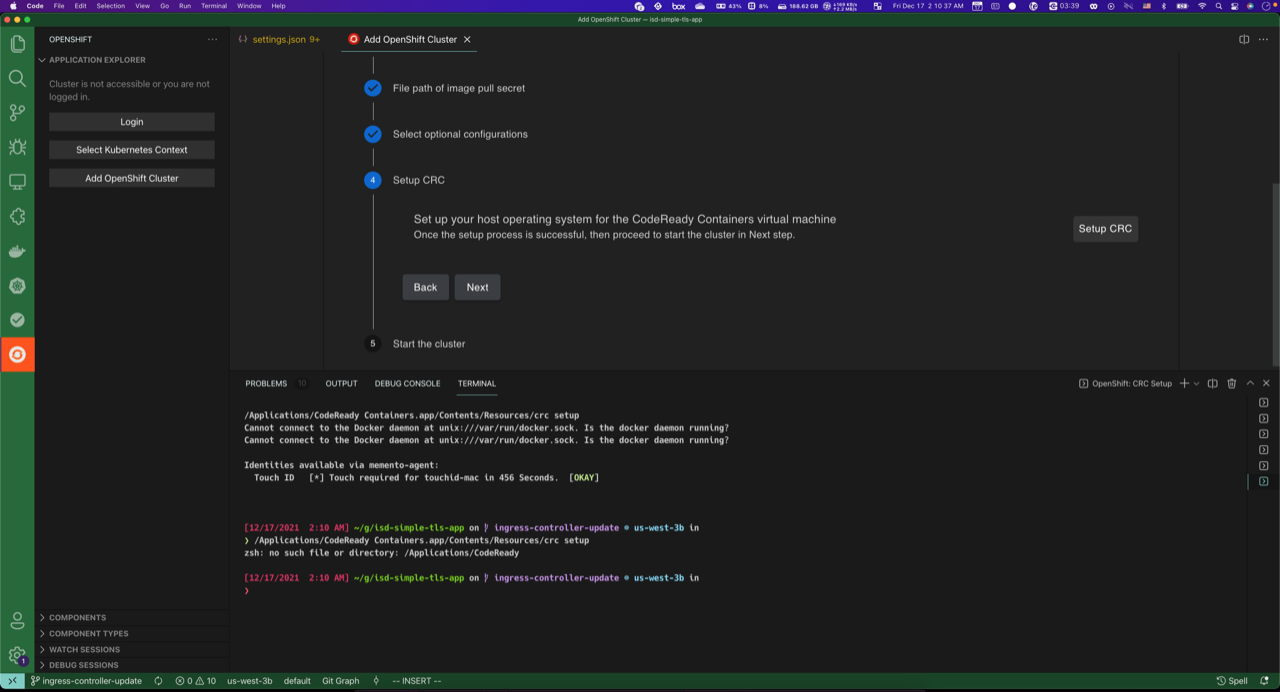This screenshot has height=692, width=1280.
Task: Kill terminal with trash icon
Action: [x=1231, y=383]
